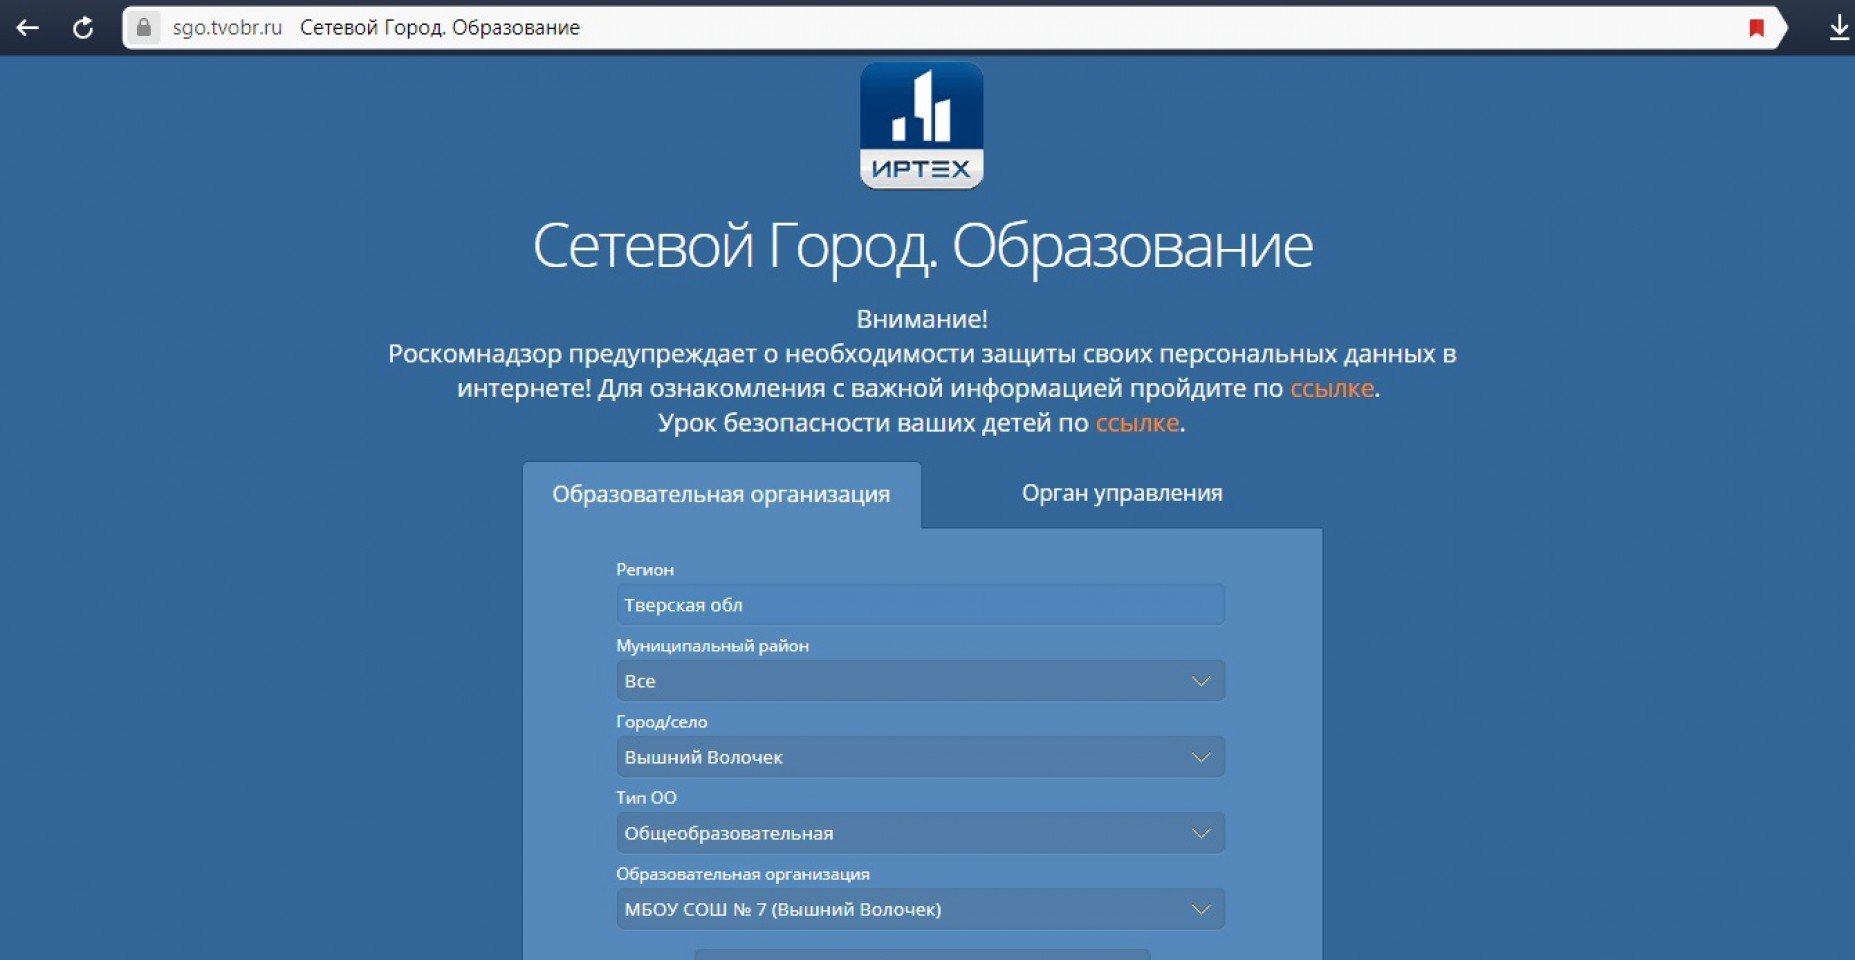
Task: Open the personal data protection 'ссылке' link
Action: click(x=1331, y=388)
